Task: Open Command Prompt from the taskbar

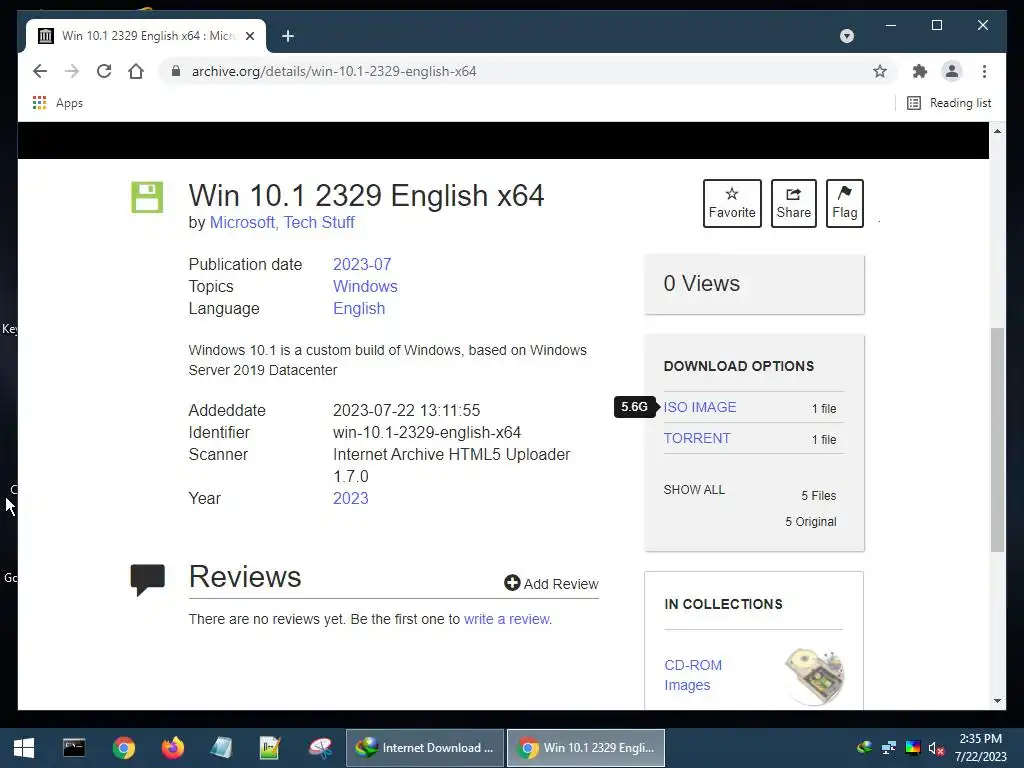Action: click(74, 748)
